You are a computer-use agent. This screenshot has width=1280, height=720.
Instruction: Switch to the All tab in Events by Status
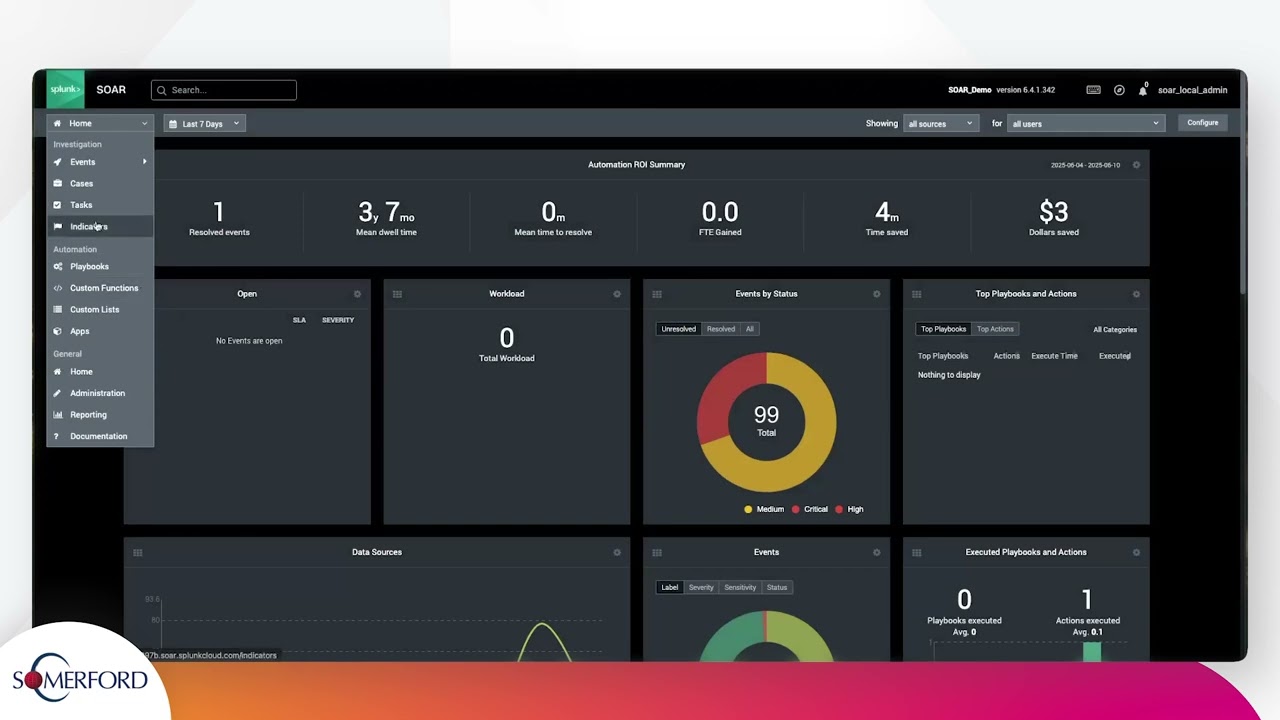click(750, 329)
